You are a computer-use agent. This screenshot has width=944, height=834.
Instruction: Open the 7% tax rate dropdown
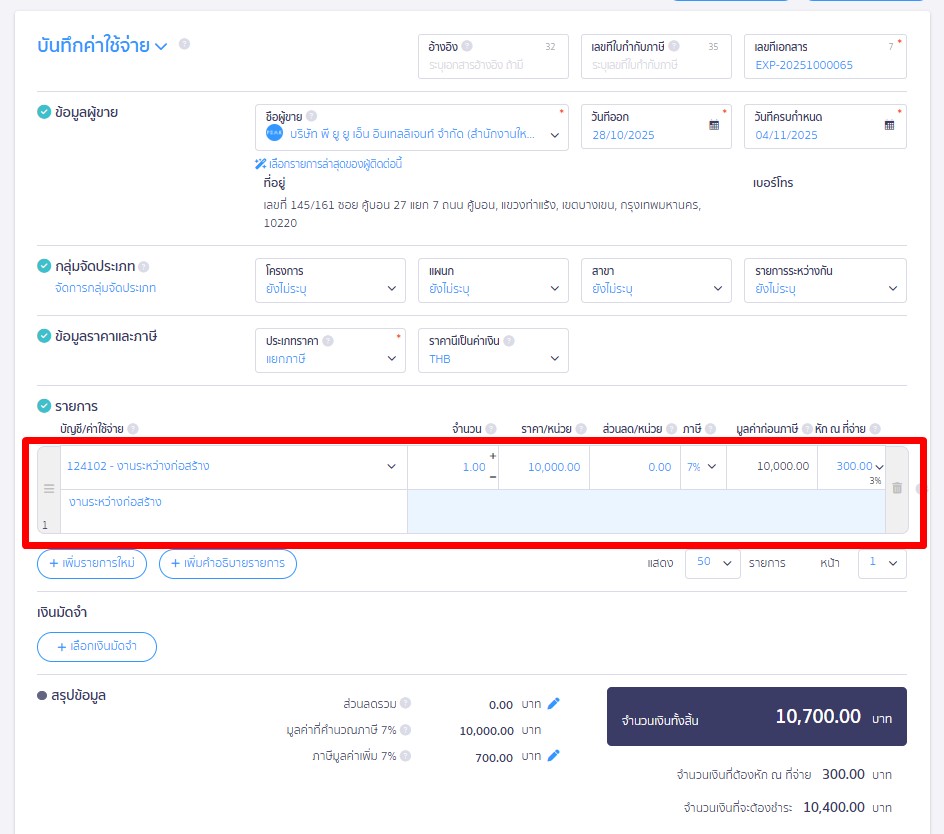(x=701, y=467)
